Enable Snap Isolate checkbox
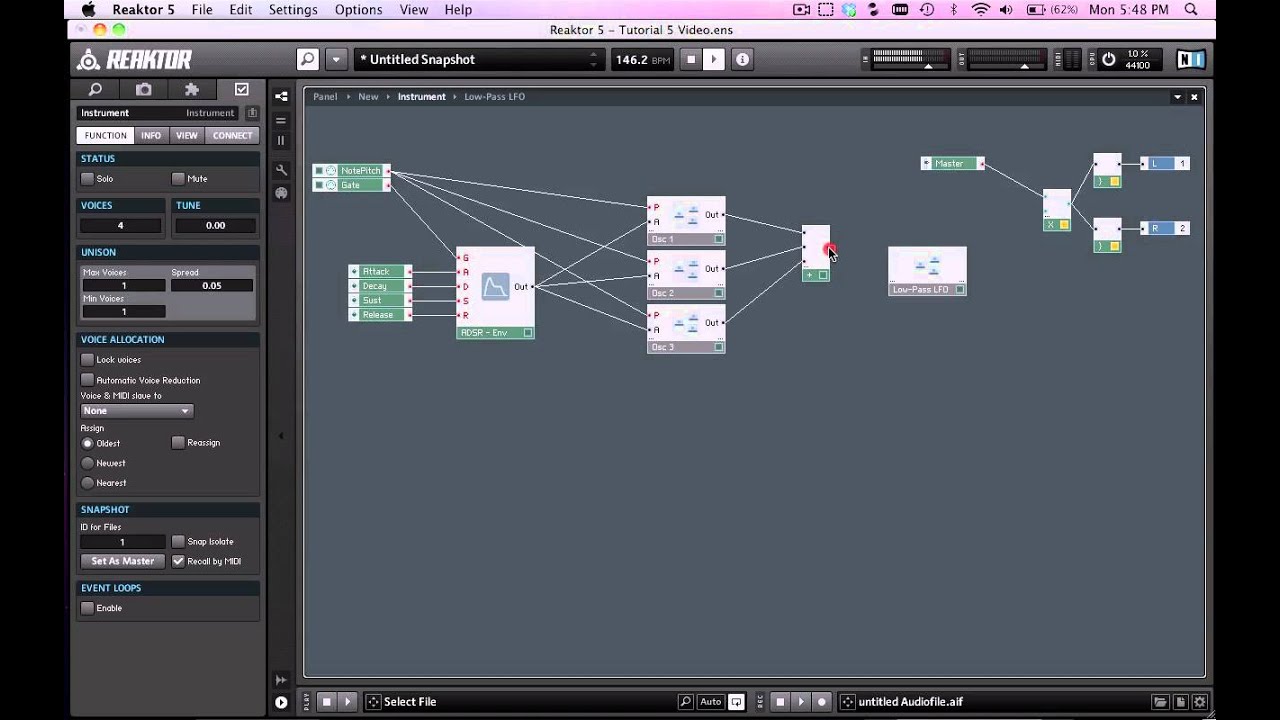Screen dimensions: 1280x720 (x=178, y=541)
